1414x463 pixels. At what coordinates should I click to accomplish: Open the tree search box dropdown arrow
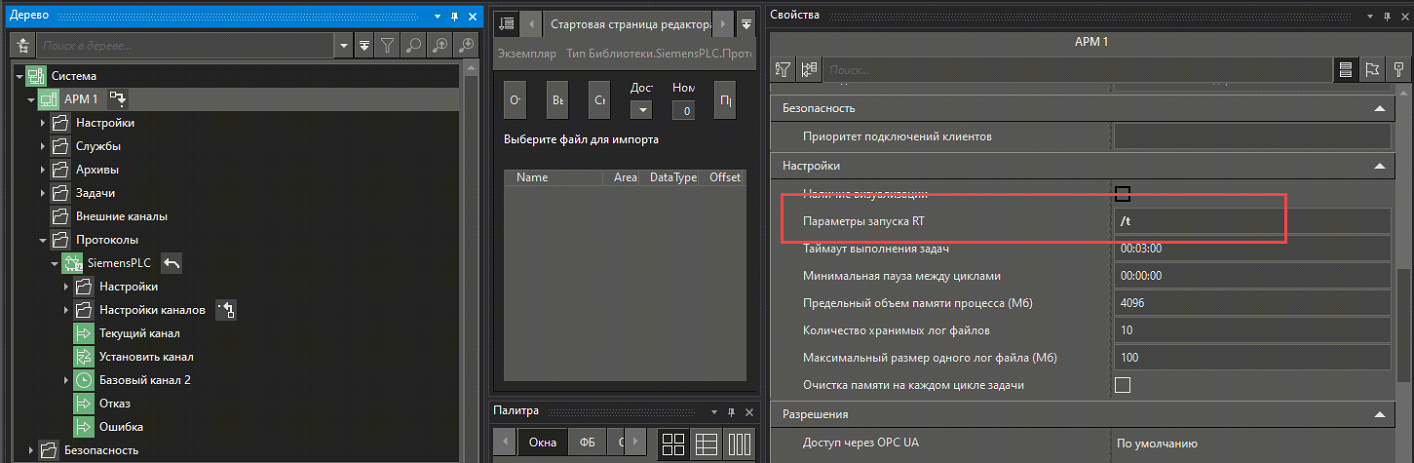pos(345,46)
